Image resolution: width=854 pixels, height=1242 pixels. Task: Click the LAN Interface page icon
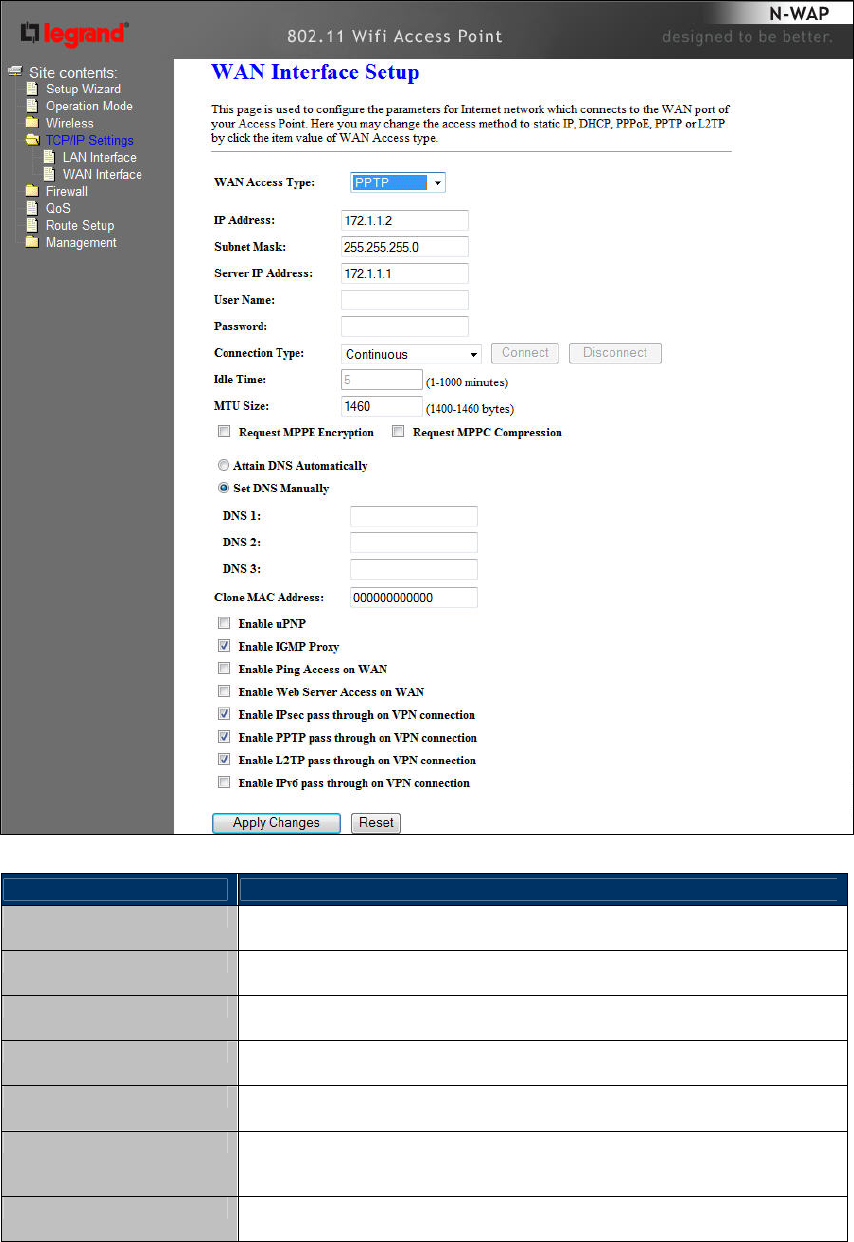click(x=50, y=157)
